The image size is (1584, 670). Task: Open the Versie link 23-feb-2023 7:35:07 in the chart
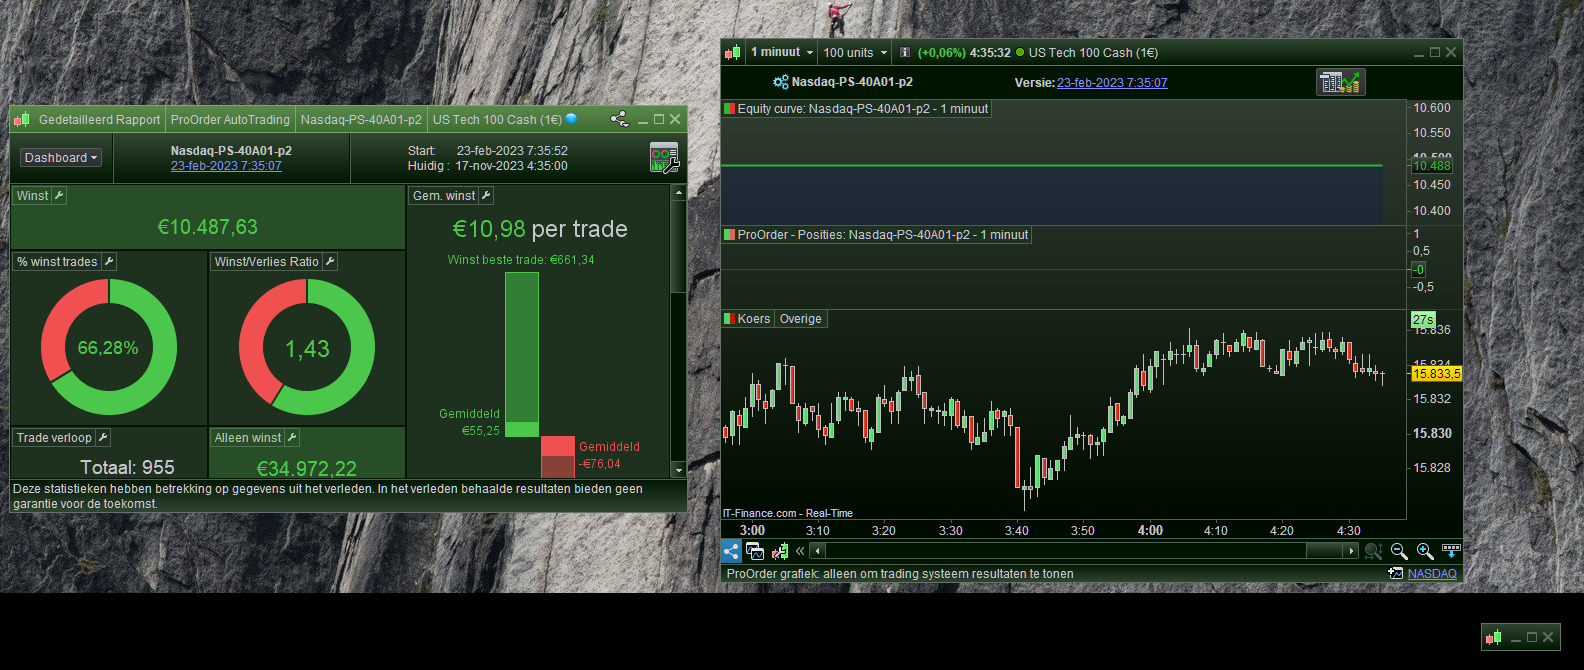pos(1112,83)
